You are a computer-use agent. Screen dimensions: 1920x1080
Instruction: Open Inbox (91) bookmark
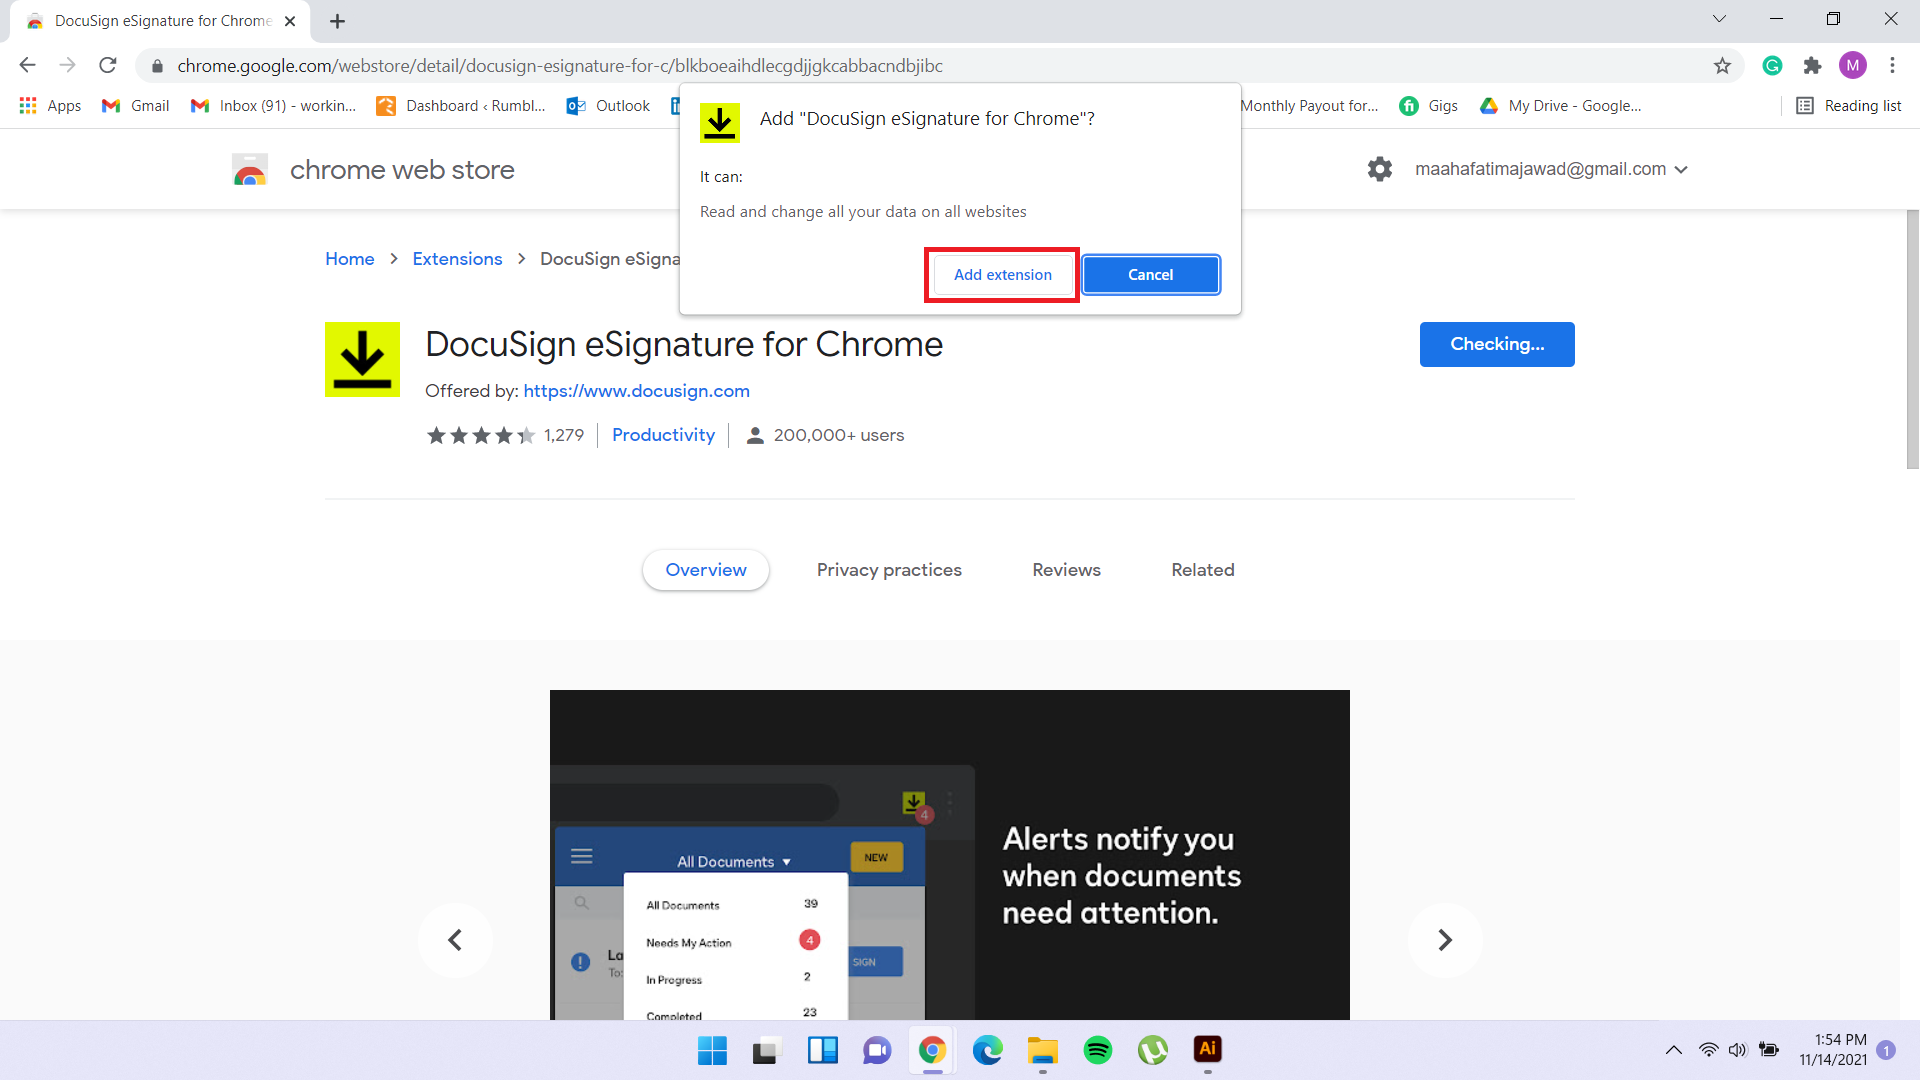(x=273, y=106)
